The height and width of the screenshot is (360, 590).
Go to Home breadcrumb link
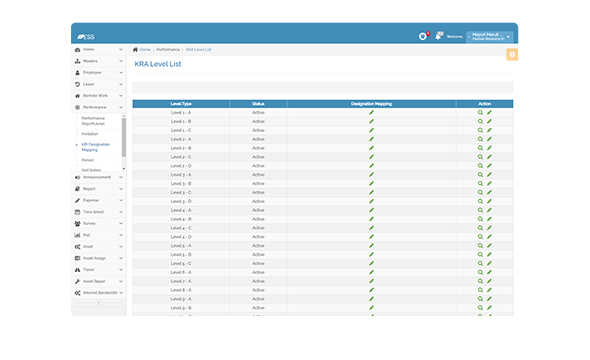pos(145,50)
